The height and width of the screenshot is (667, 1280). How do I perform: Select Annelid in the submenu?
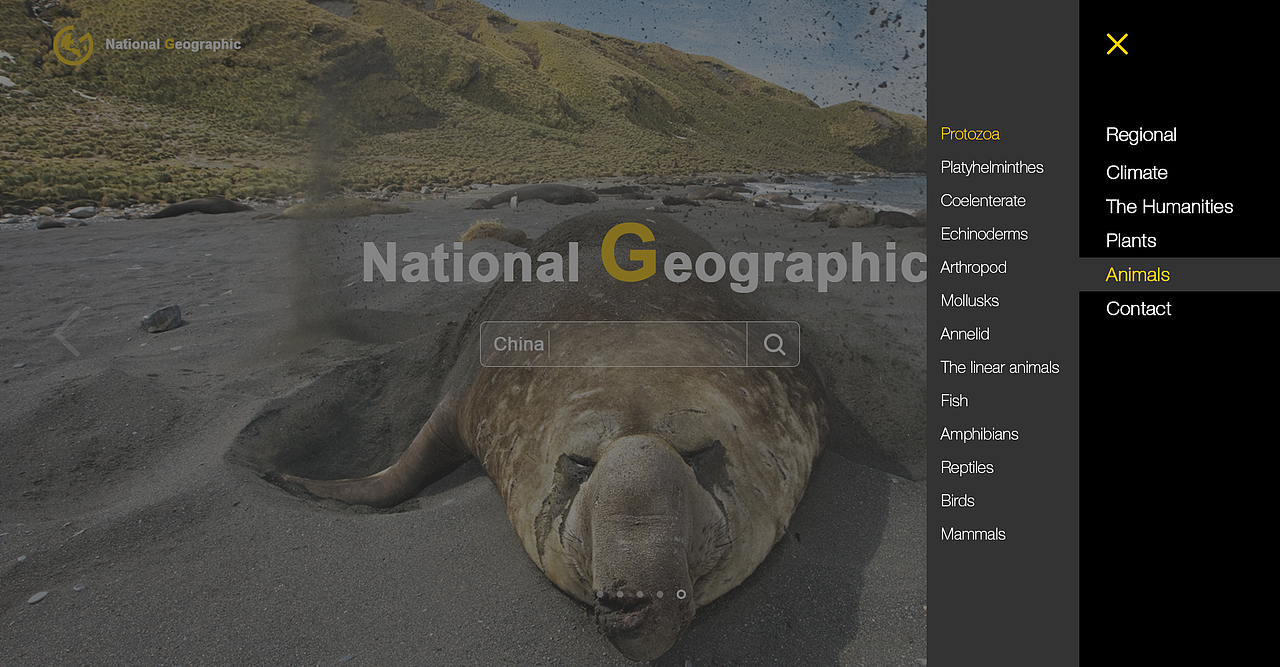(x=965, y=334)
